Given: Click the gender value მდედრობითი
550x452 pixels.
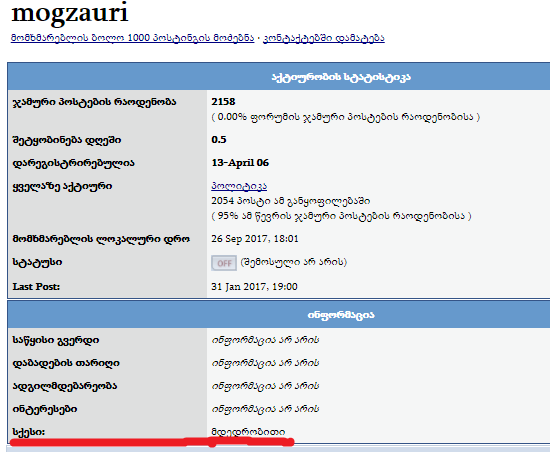Looking at the screenshot, I should (248, 432).
